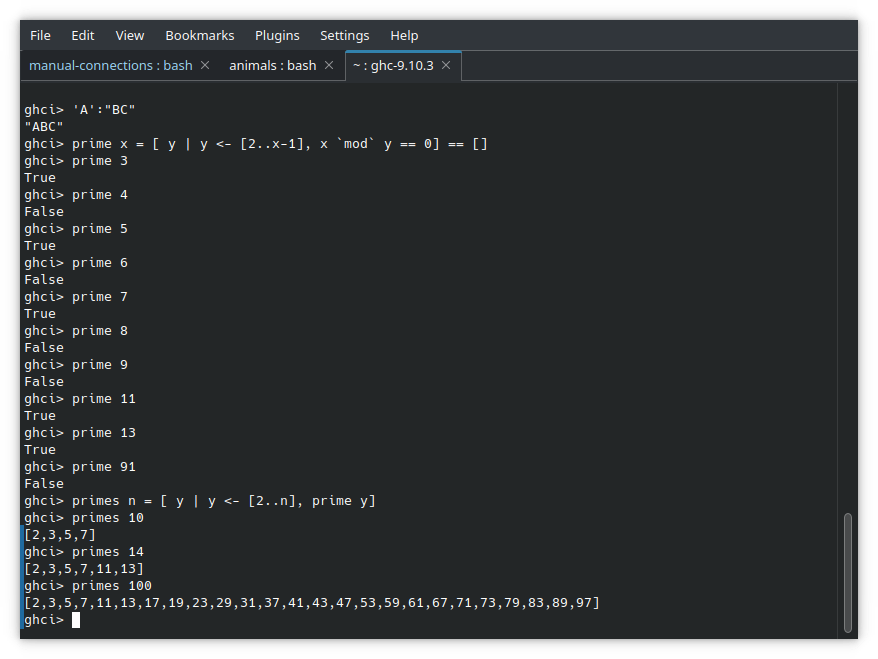Image resolution: width=878 pixels, height=659 pixels.
Task: Click the command 'prime 7'
Action: 100,297
